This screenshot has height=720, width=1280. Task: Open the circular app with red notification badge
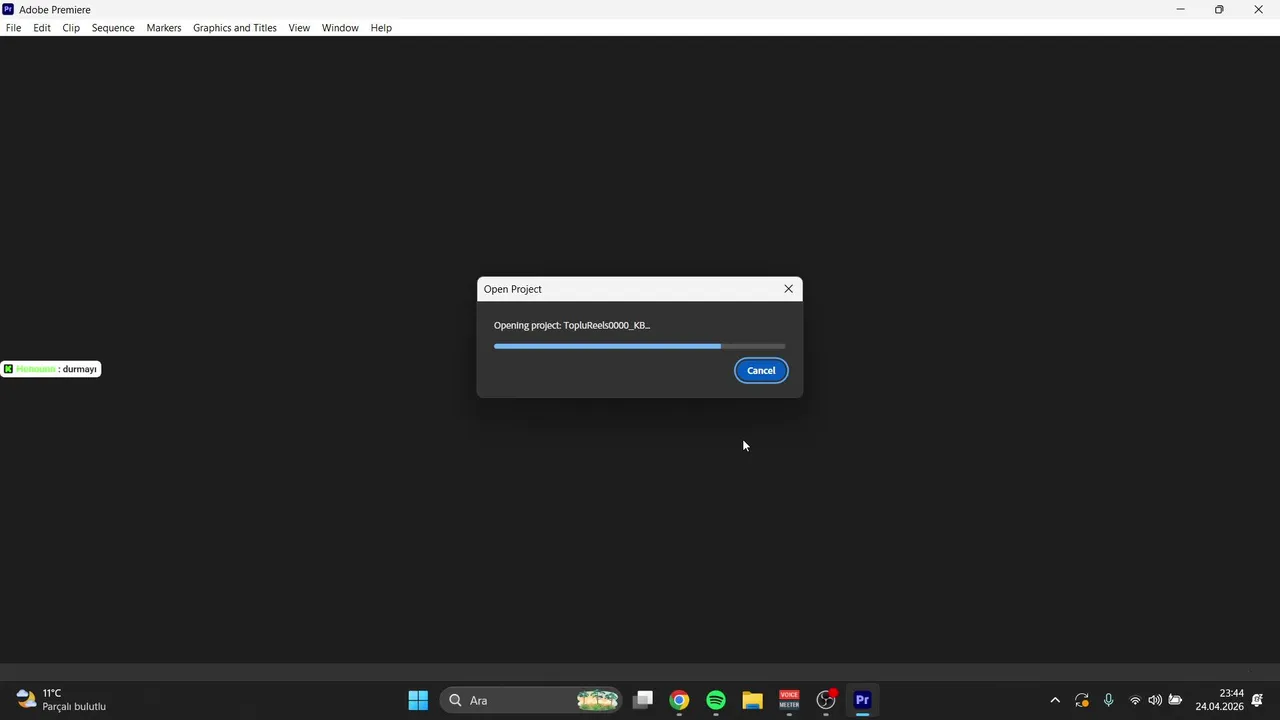click(826, 700)
